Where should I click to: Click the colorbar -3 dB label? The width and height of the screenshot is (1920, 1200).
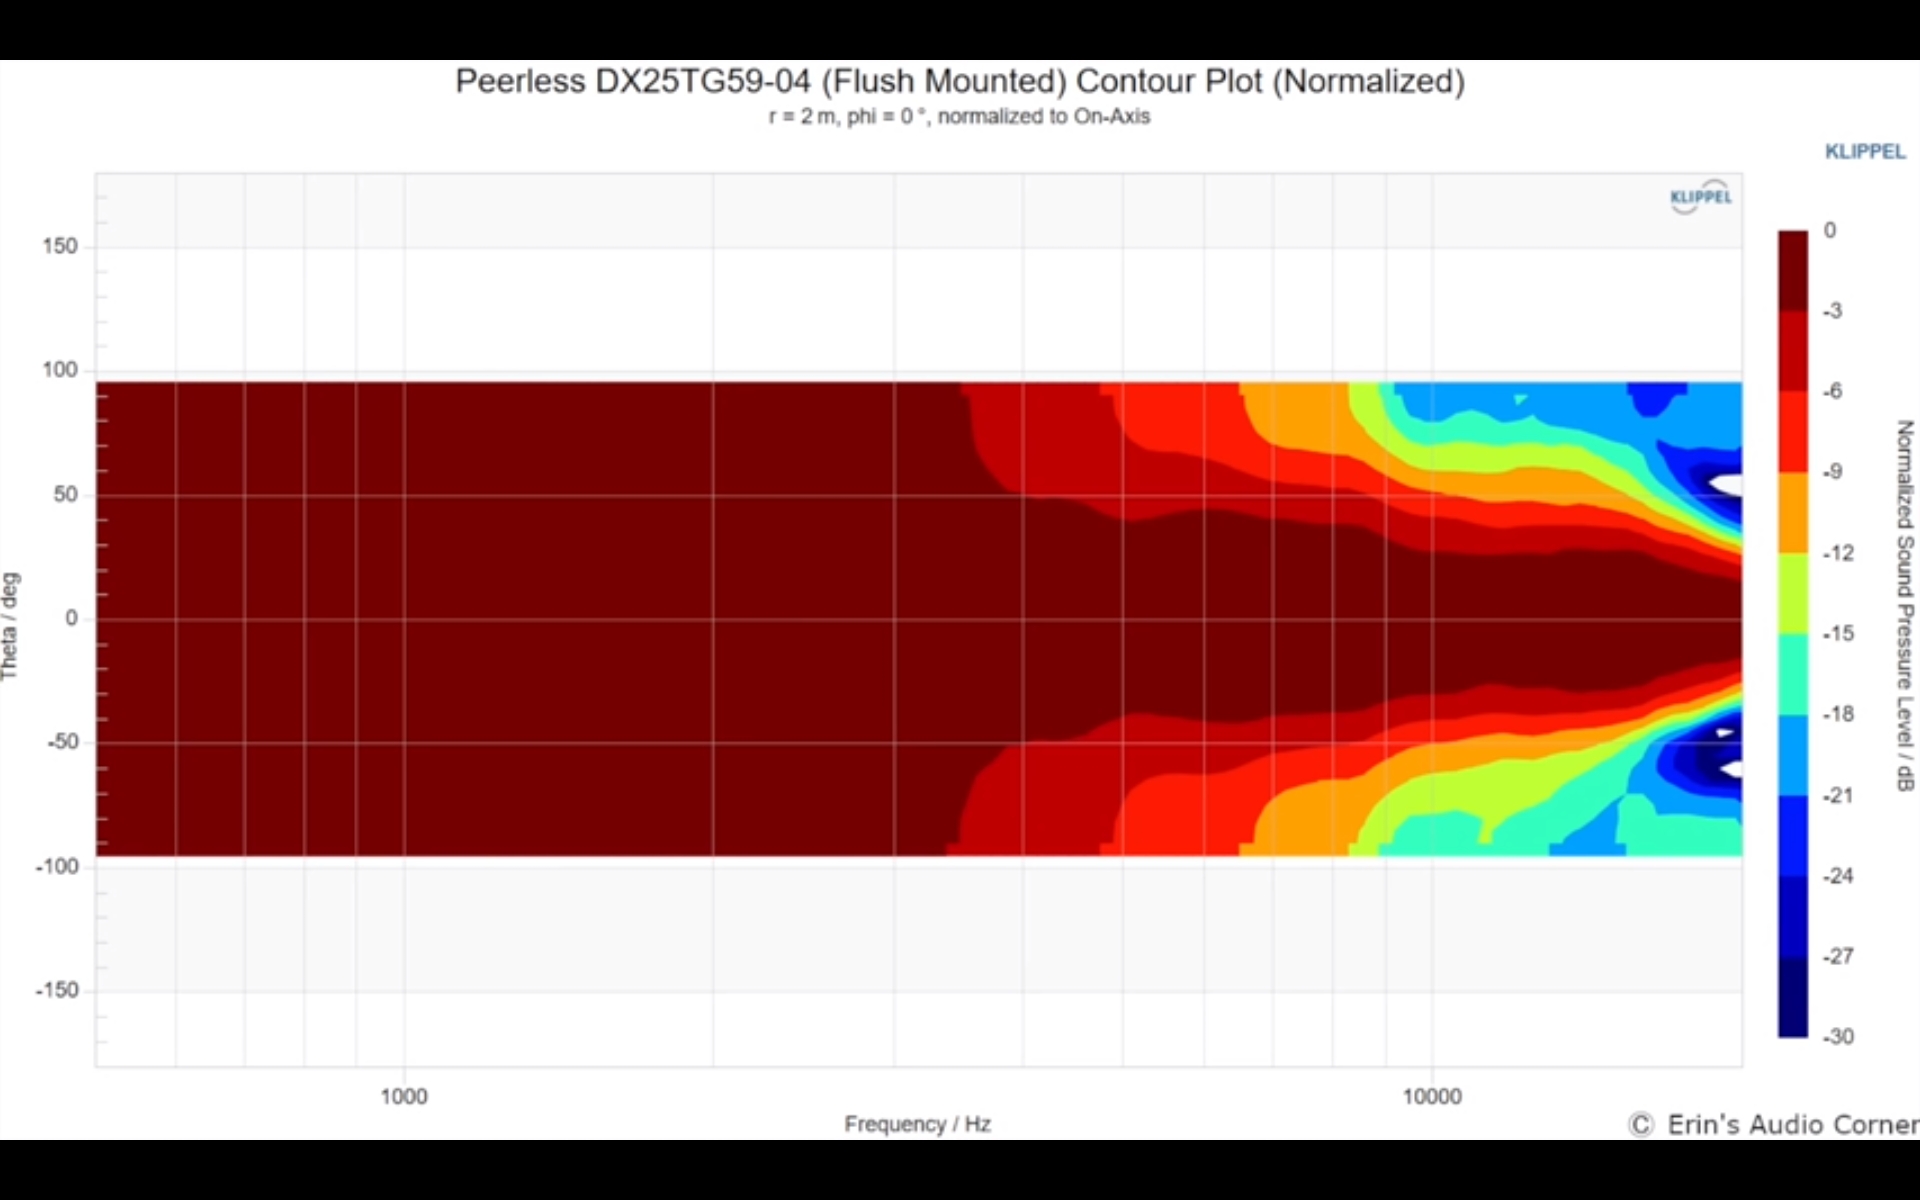coord(1832,311)
